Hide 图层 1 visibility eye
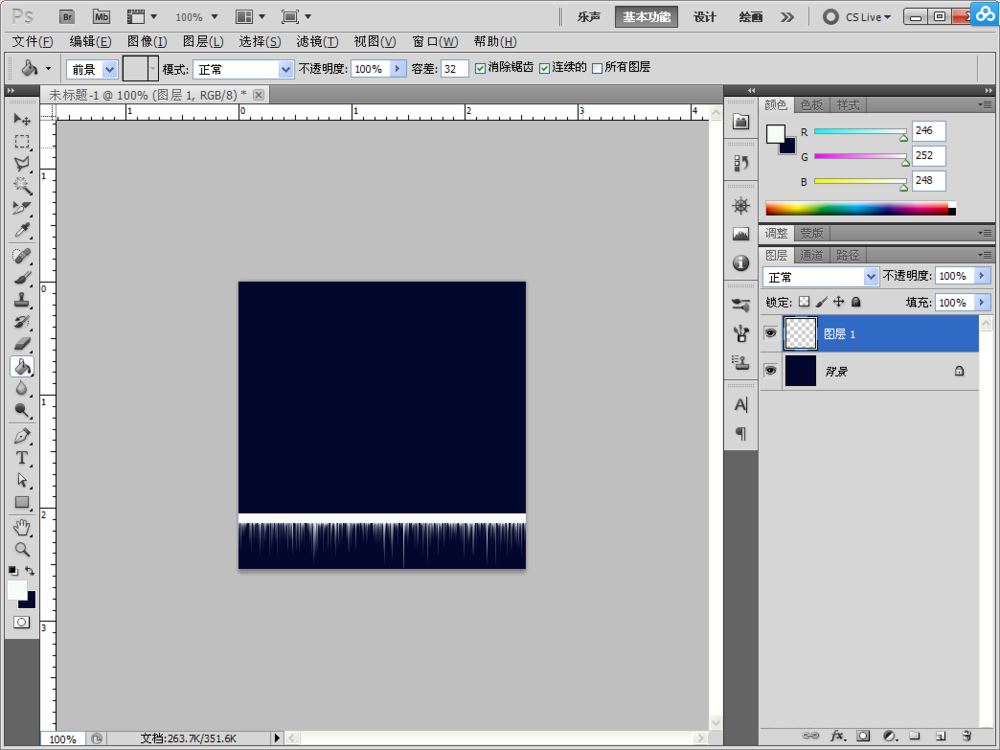This screenshot has height=750, width=1000. pyautogui.click(x=770, y=333)
